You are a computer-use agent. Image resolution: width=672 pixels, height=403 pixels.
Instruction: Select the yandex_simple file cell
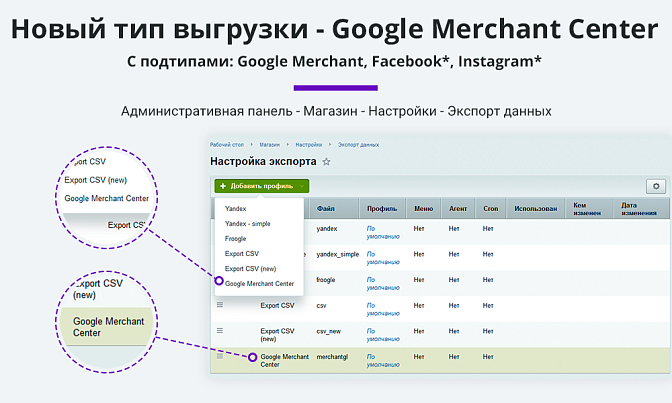338,254
